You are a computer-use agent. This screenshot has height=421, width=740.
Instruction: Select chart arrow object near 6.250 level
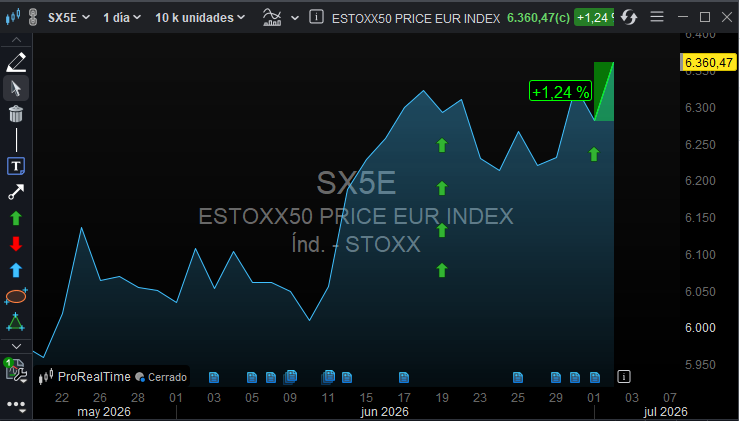coord(442,145)
